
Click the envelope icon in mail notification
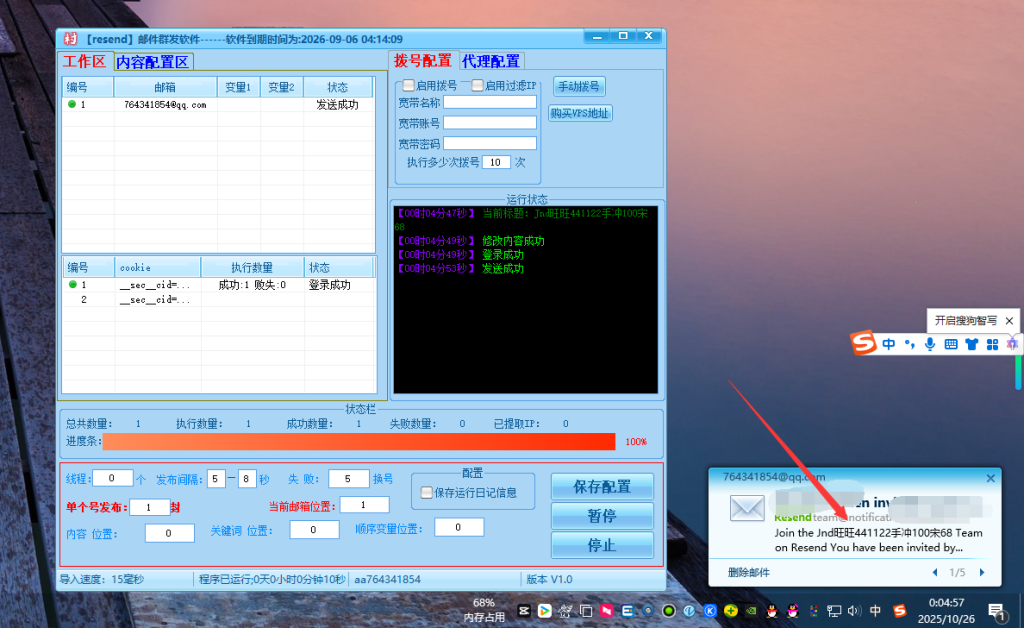pyautogui.click(x=746, y=507)
